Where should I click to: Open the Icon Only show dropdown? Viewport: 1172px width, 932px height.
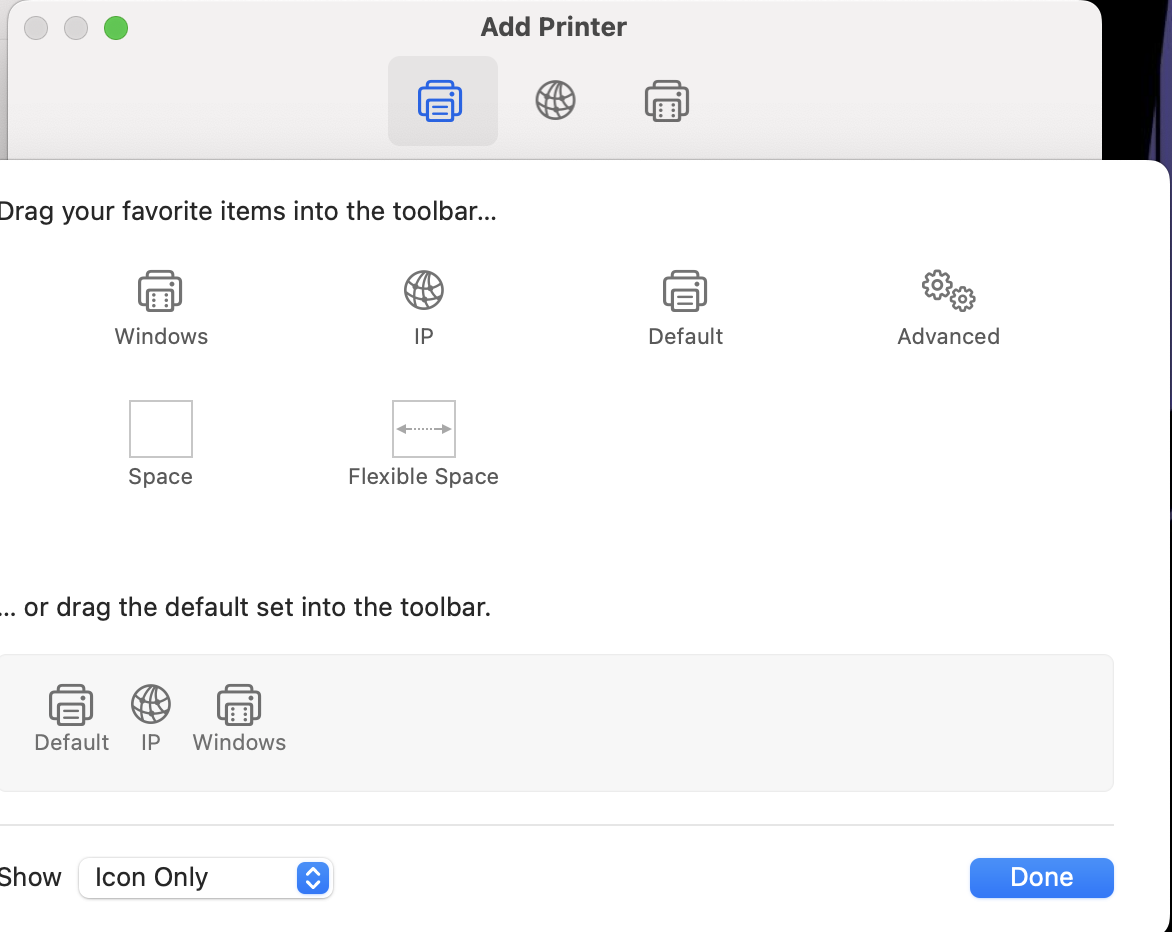tap(206, 877)
